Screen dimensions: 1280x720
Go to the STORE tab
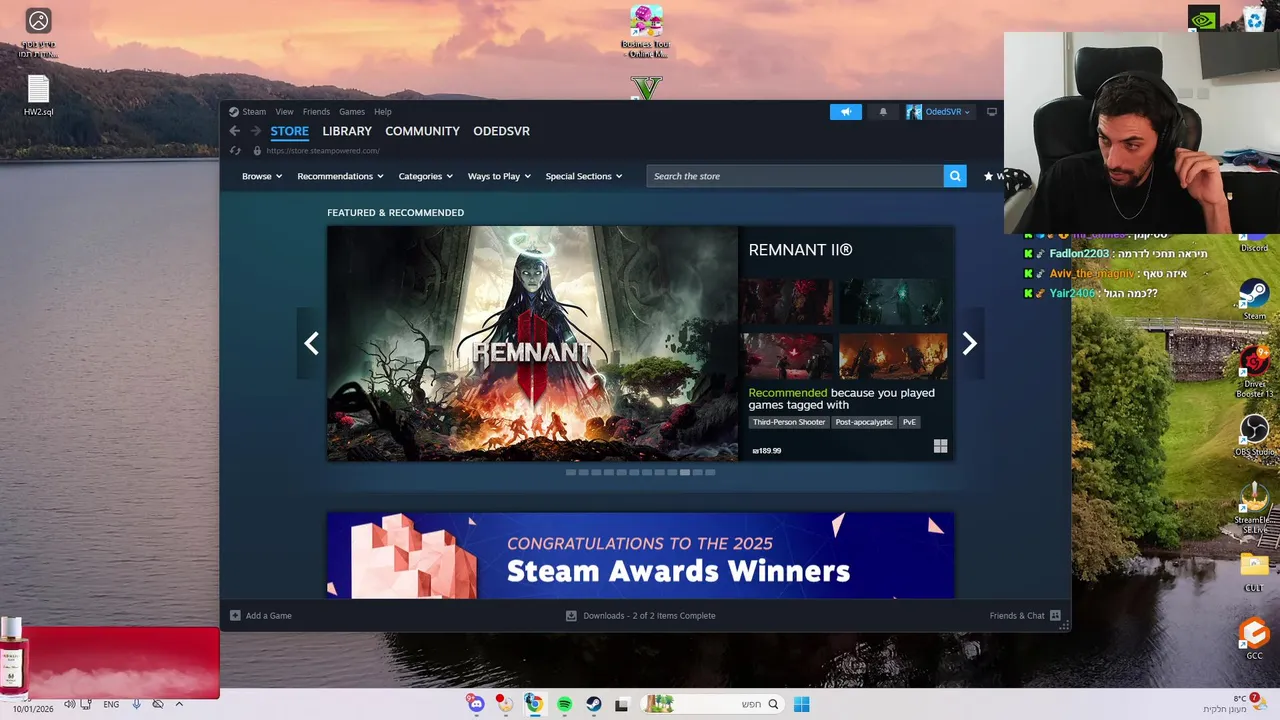pyautogui.click(x=289, y=131)
